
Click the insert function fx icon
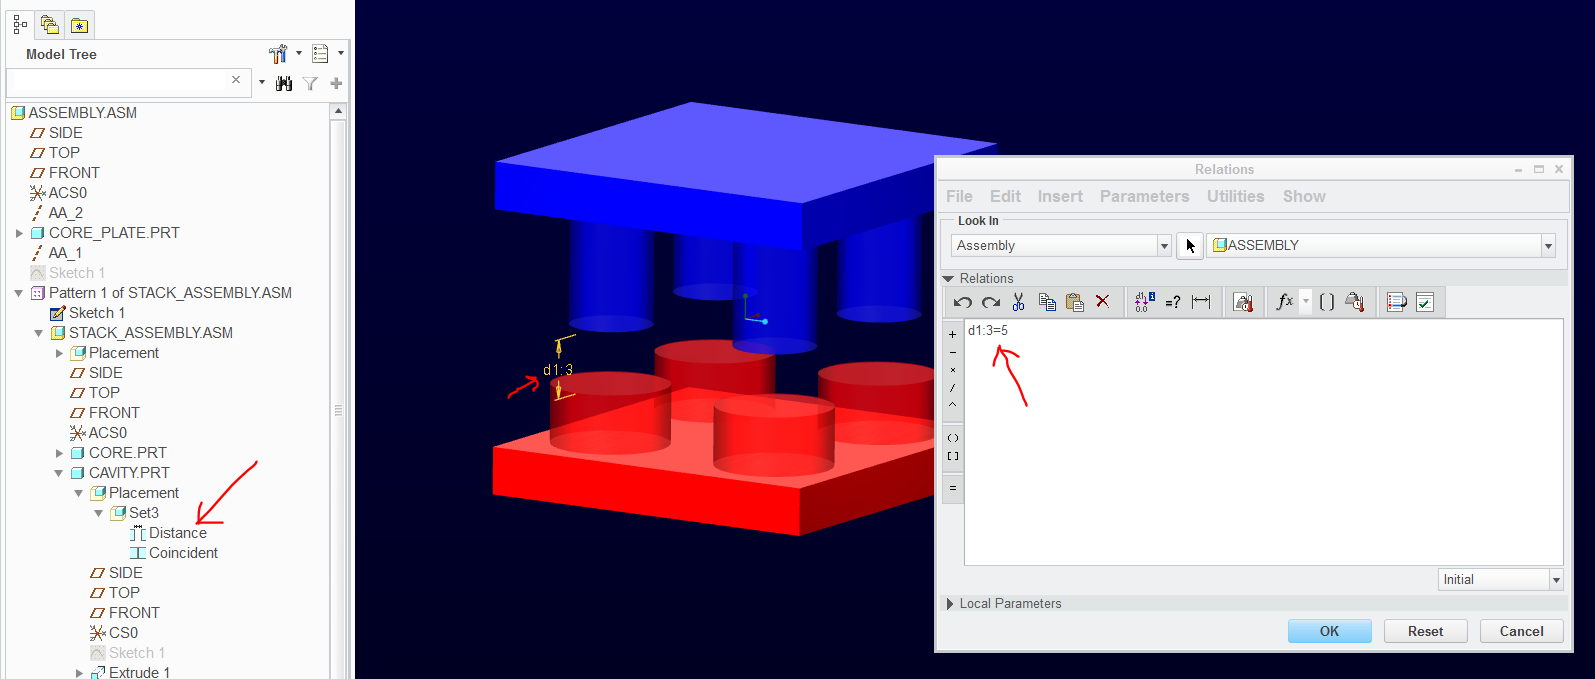[1284, 301]
